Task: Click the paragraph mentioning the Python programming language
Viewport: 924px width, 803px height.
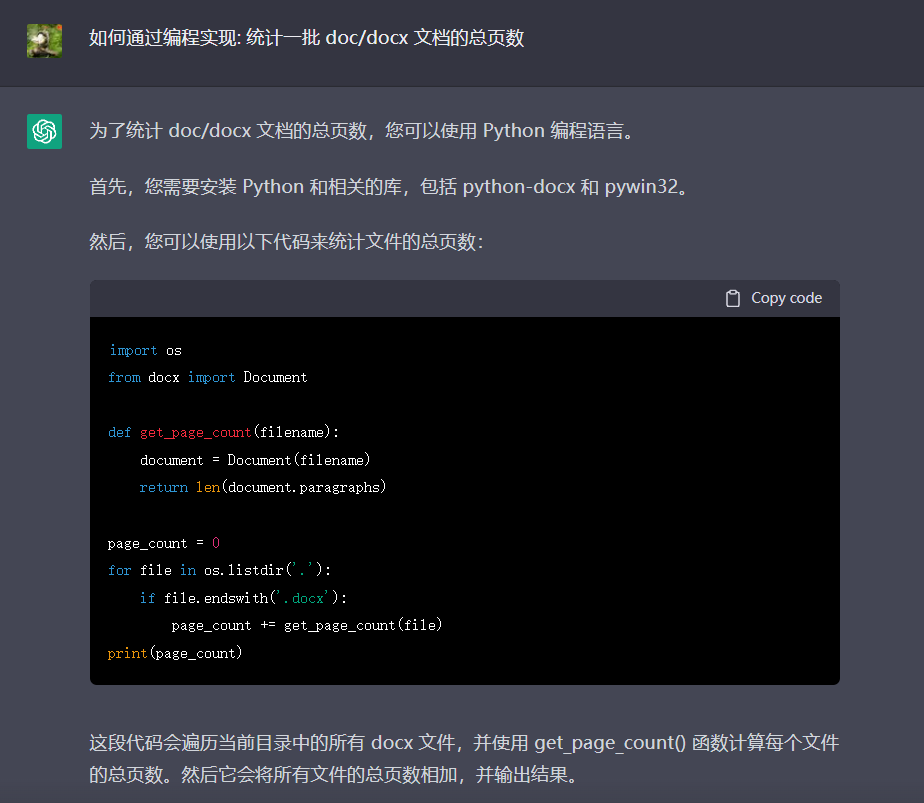Action: click(x=361, y=131)
